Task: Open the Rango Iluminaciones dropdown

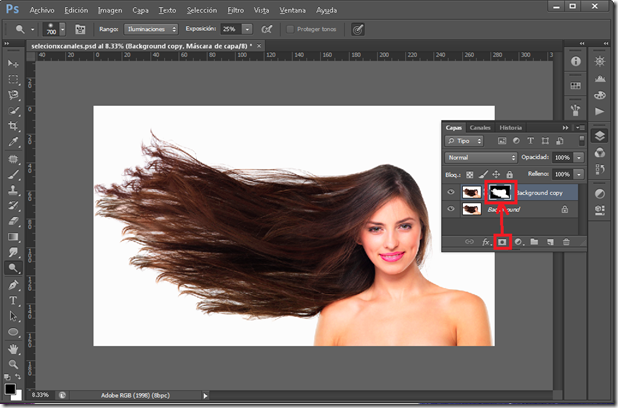Action: 151,29
